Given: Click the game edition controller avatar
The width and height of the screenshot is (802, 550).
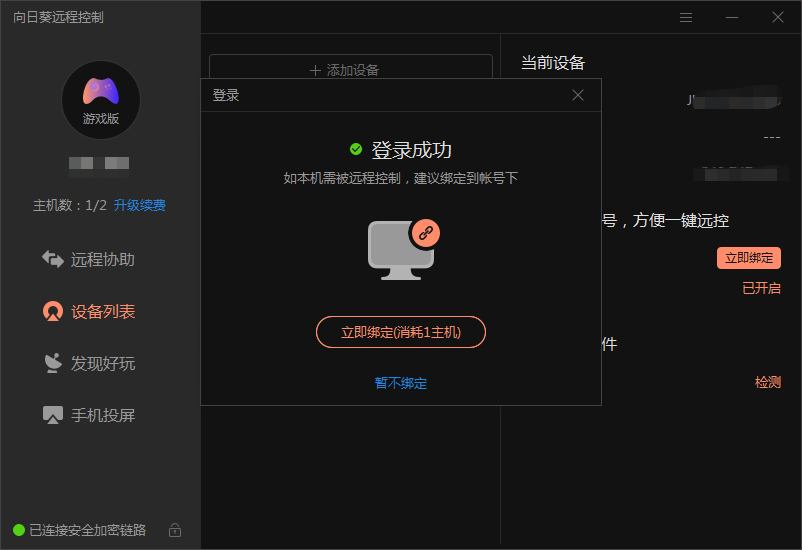Looking at the screenshot, I should 100,98.
